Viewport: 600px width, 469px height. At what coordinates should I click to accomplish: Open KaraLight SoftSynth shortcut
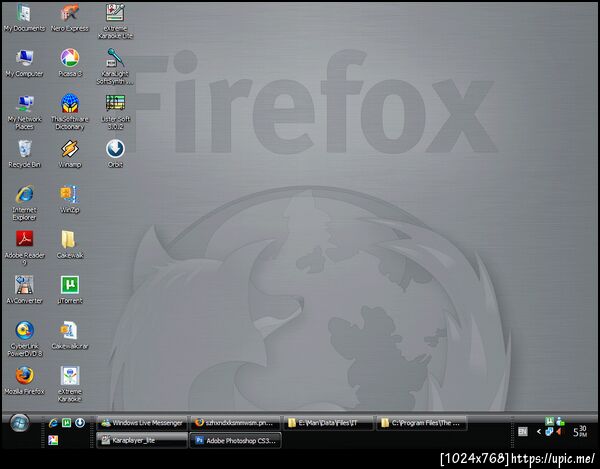[x=115, y=67]
